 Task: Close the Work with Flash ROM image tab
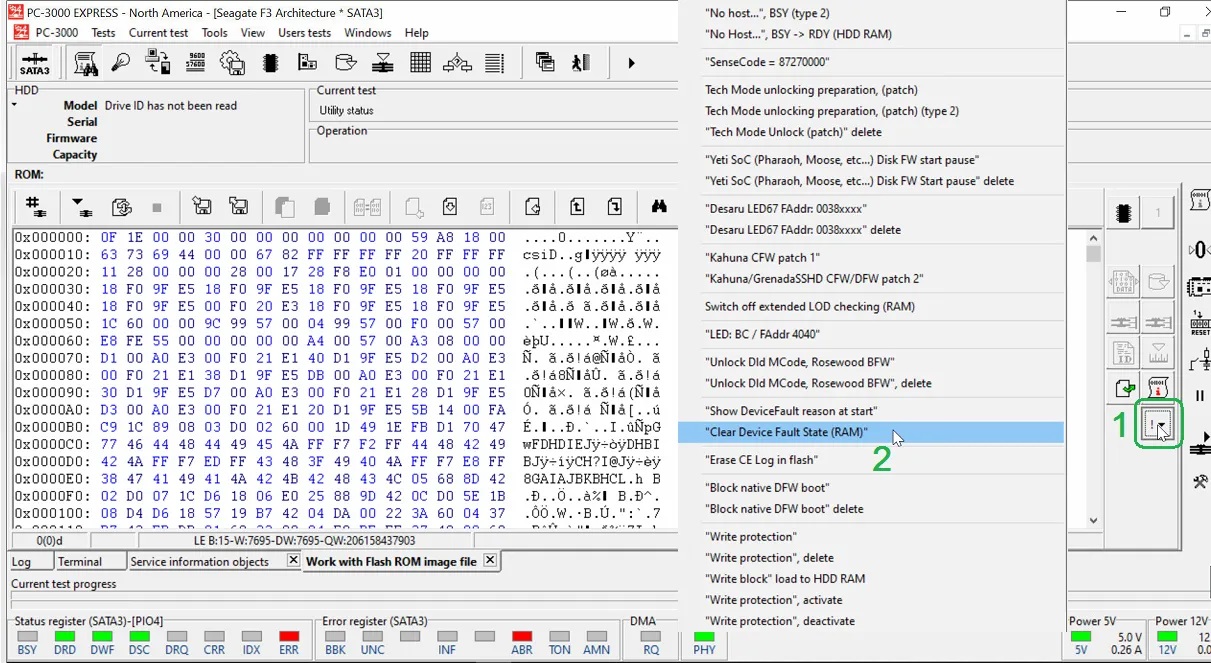(490, 561)
